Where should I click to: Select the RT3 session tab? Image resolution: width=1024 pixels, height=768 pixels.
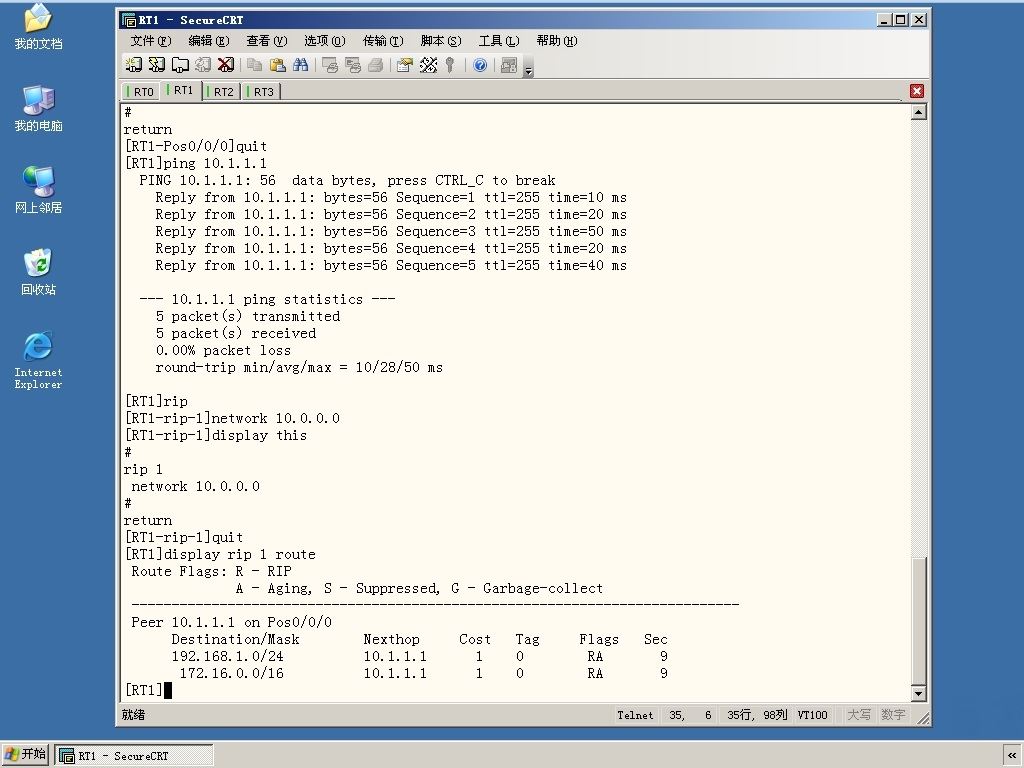click(x=261, y=91)
